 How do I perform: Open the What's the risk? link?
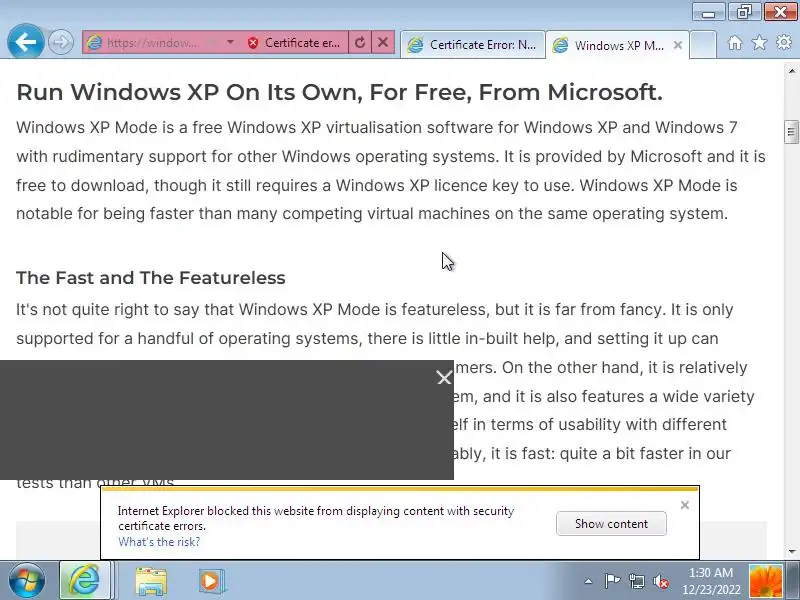click(x=159, y=542)
